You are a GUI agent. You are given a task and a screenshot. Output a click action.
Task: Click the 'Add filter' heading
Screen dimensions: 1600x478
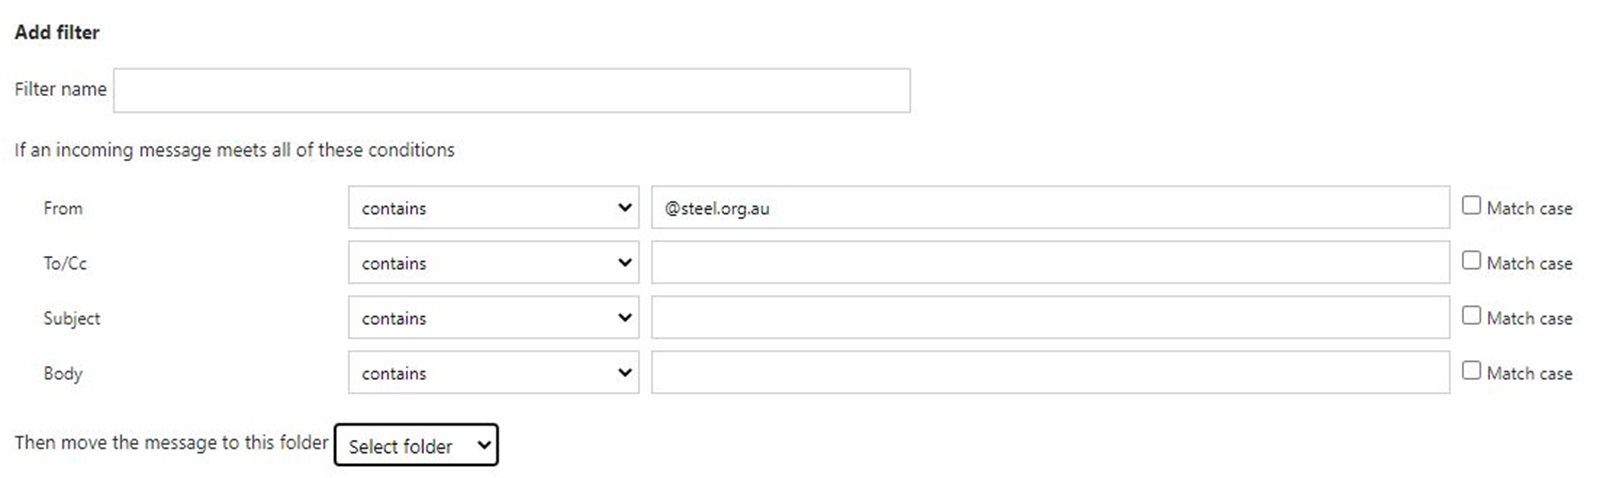(x=57, y=32)
